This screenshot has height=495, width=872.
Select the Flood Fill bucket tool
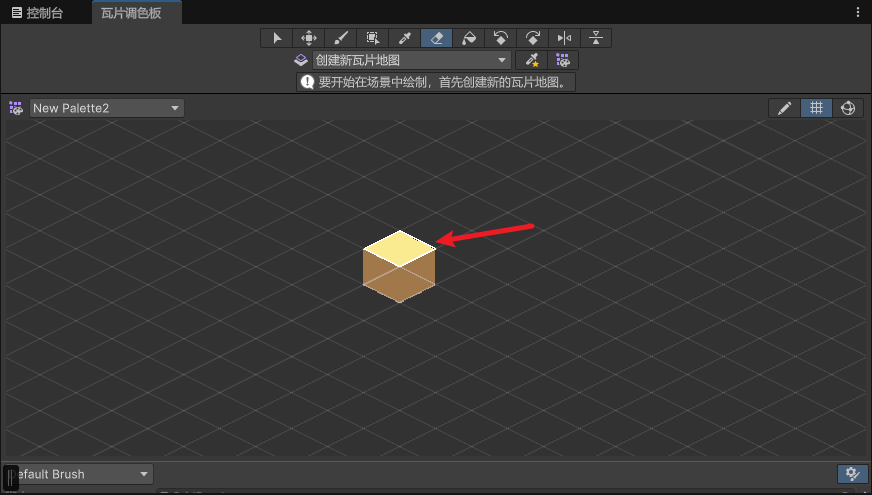tap(468, 38)
